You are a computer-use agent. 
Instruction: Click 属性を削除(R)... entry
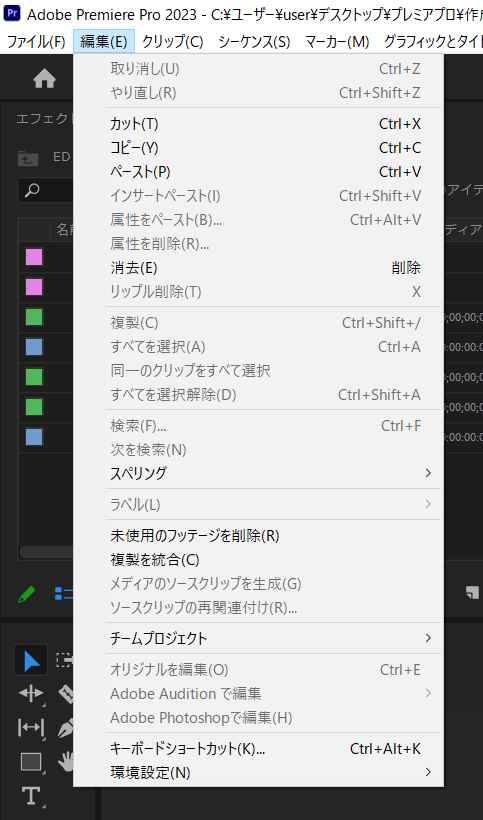point(259,244)
